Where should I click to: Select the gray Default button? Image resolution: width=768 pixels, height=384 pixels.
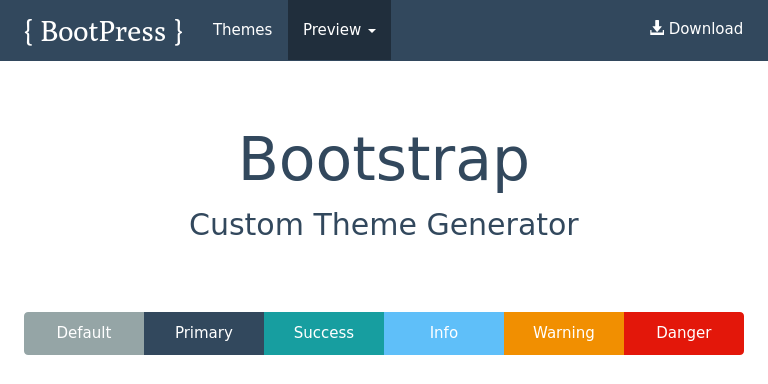[84, 333]
